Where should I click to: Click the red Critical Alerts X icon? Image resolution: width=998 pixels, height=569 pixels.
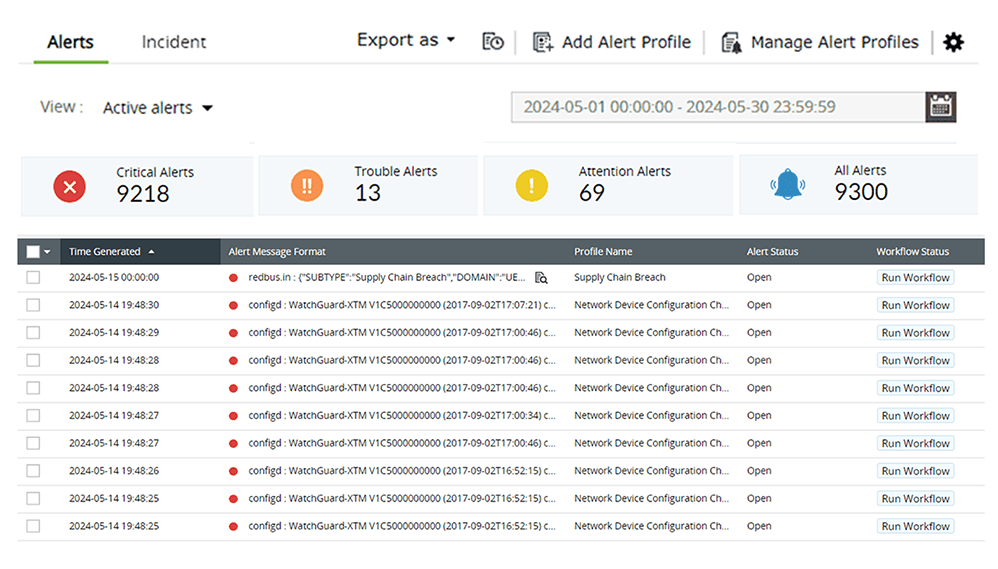coord(69,186)
